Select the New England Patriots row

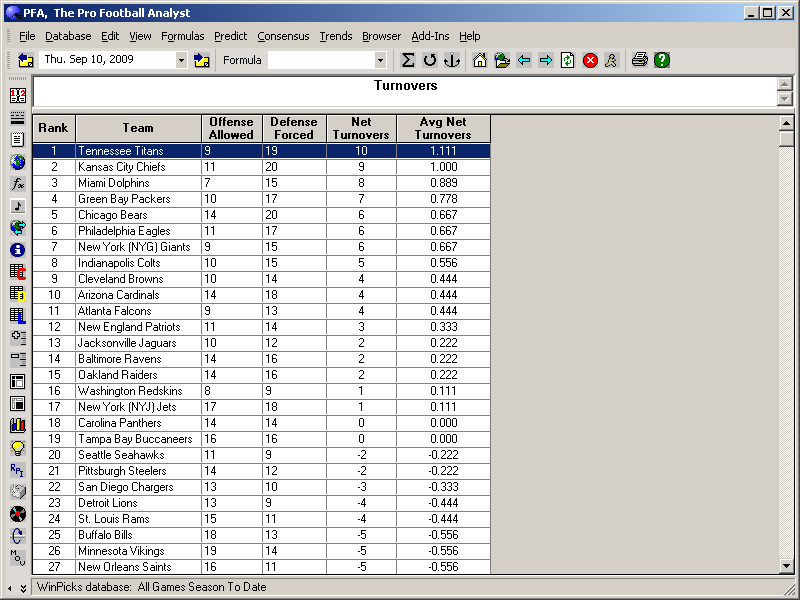tap(261, 327)
